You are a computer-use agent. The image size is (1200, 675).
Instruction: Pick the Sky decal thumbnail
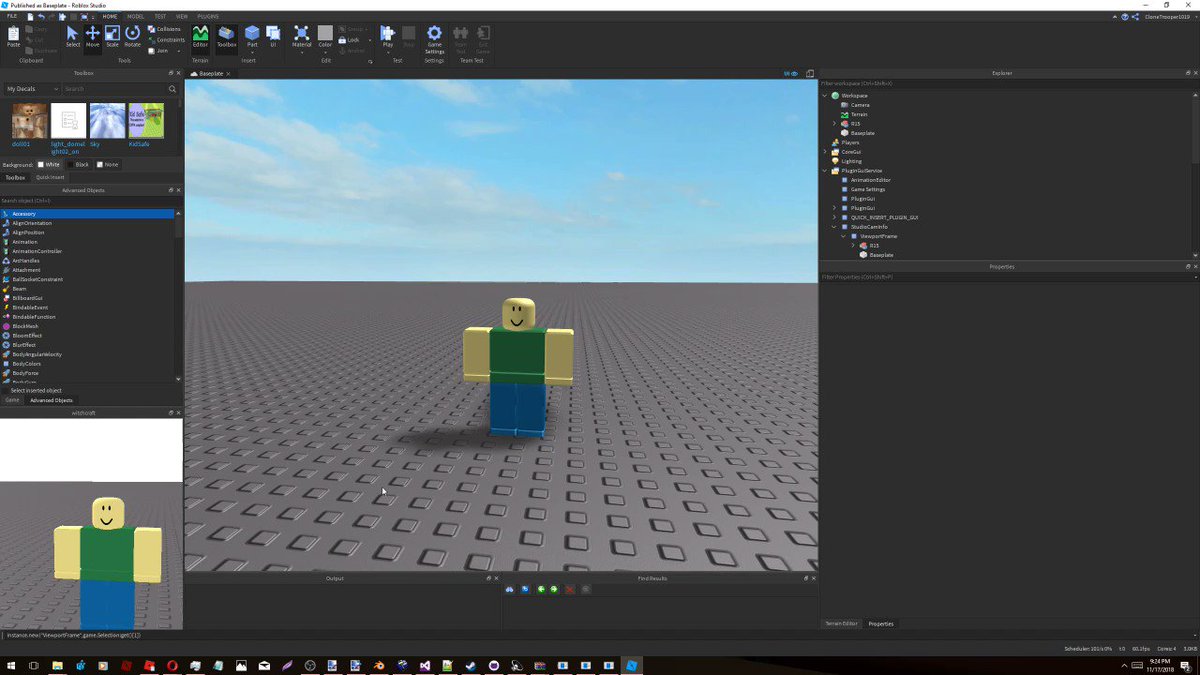107,120
